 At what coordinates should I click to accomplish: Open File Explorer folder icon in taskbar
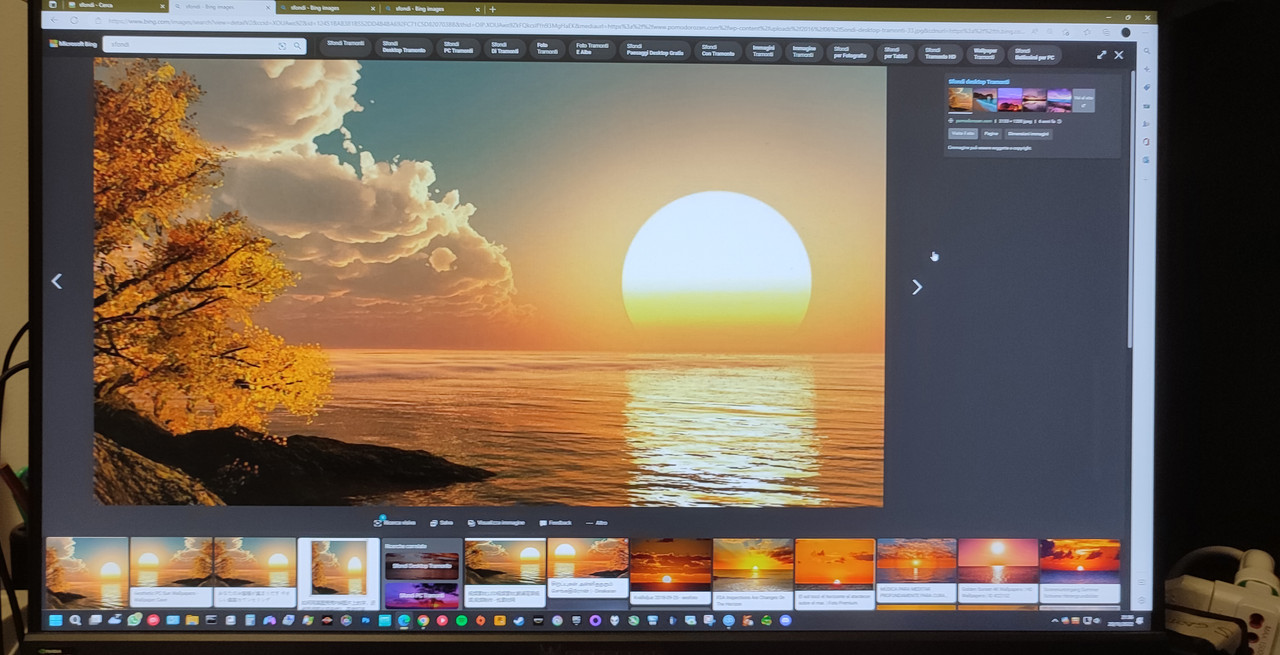192,620
